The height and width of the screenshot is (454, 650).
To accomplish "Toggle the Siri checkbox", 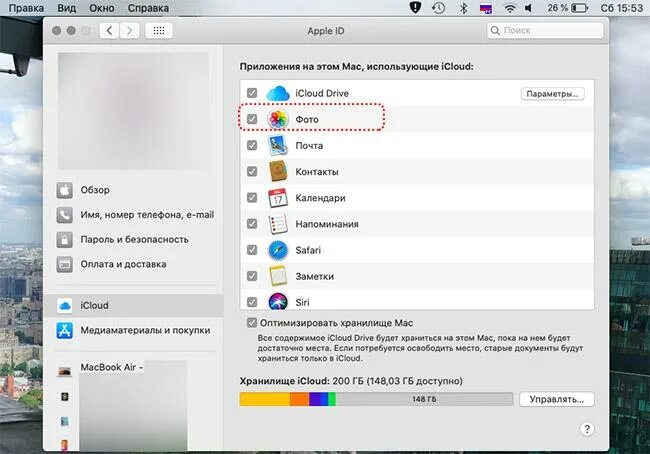I will click(x=252, y=302).
